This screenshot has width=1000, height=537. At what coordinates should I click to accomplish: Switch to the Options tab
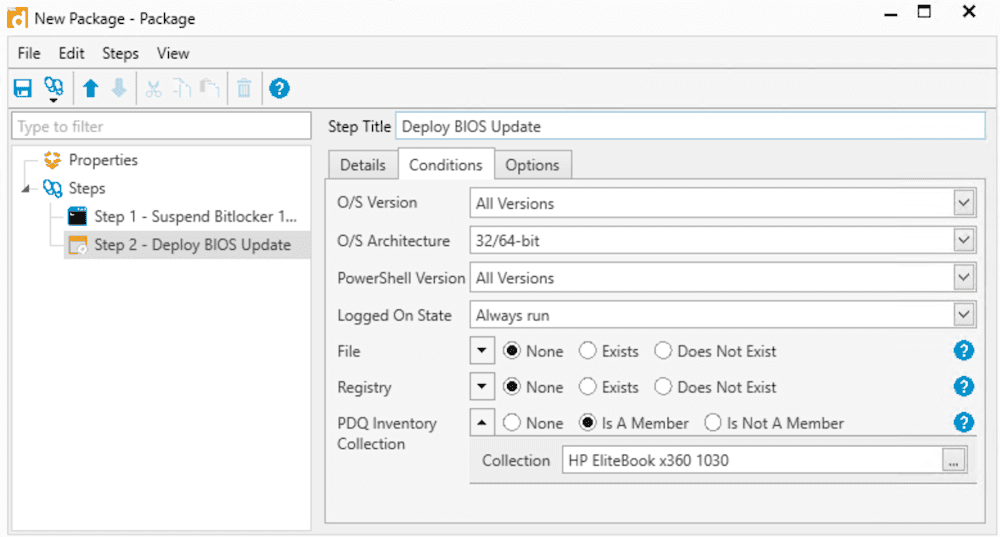tap(533, 165)
